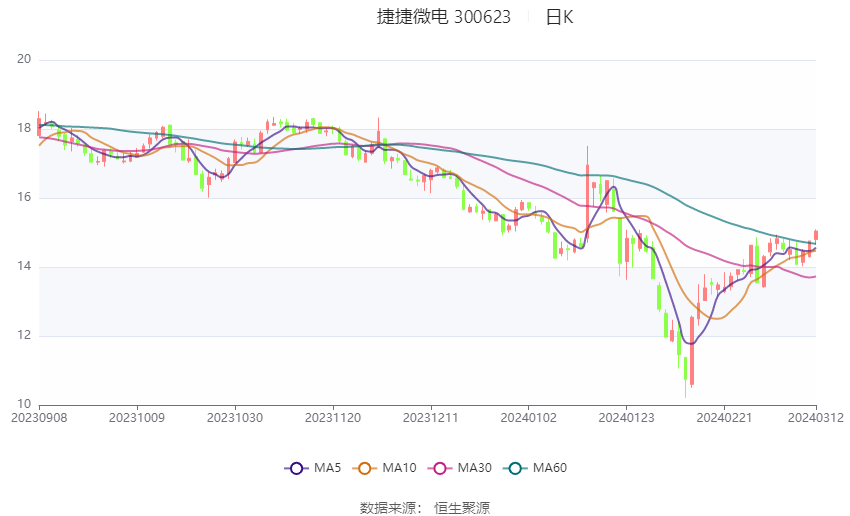Click the 14 price axis label
This screenshot has height=516, width=850.
click(x=24, y=266)
